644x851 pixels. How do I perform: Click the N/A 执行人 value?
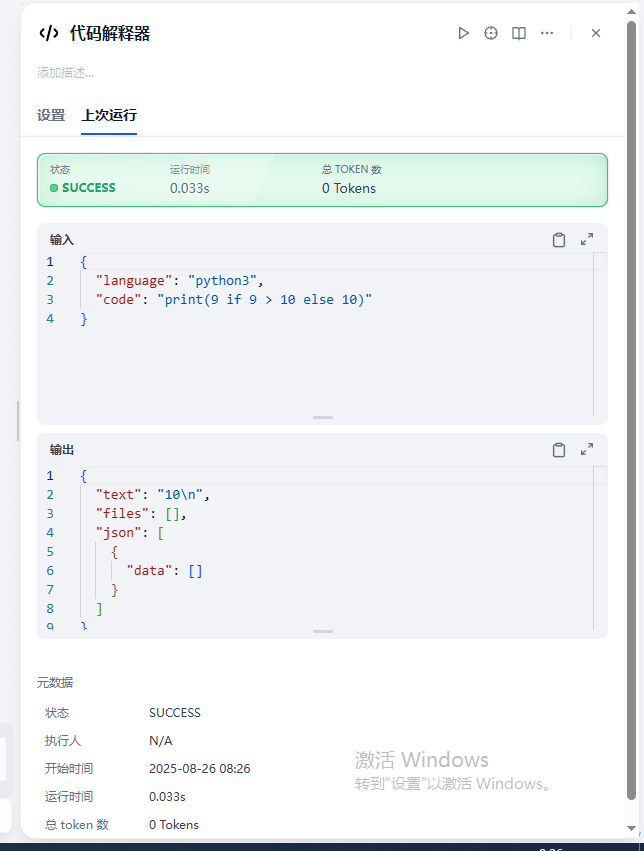[161, 741]
